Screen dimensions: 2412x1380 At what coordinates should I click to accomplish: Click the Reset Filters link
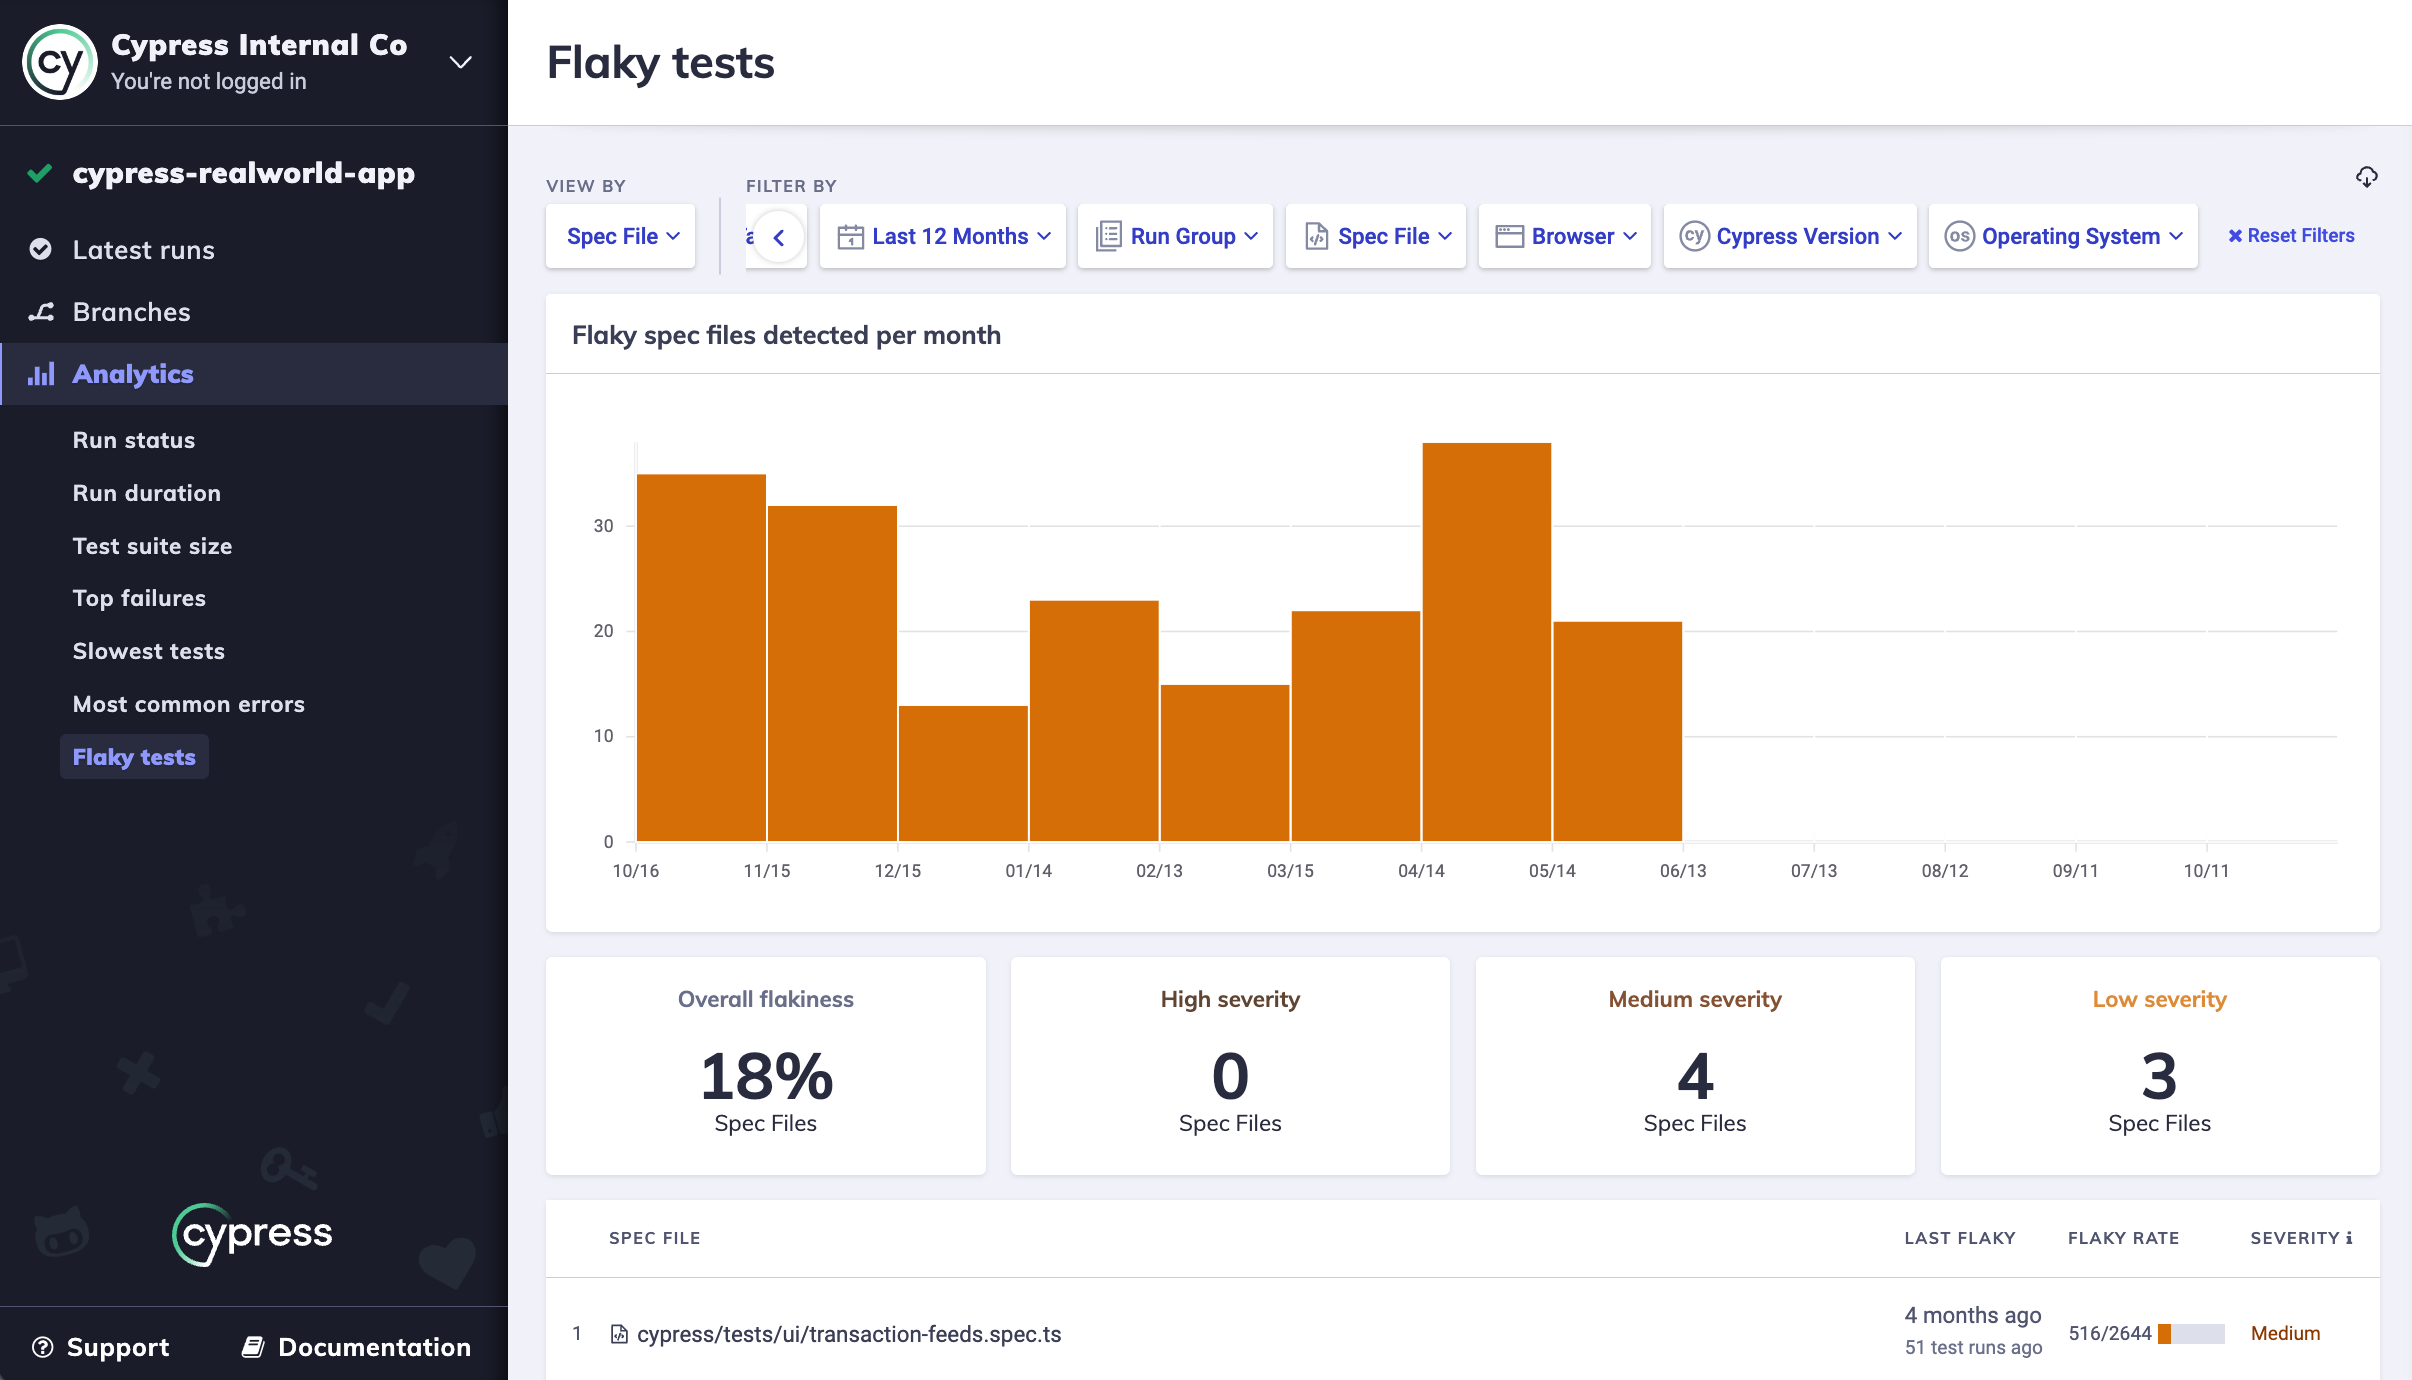click(x=2291, y=236)
